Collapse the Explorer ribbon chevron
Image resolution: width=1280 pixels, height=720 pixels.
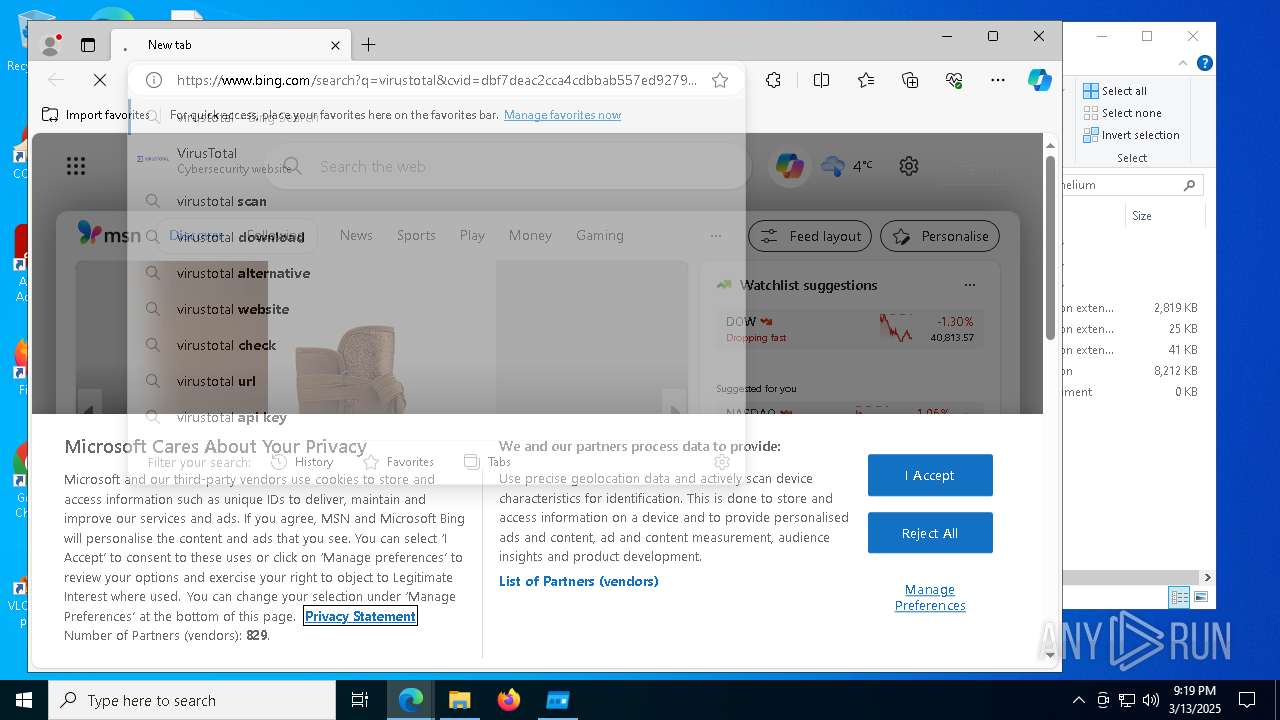pyautogui.click(x=1183, y=63)
